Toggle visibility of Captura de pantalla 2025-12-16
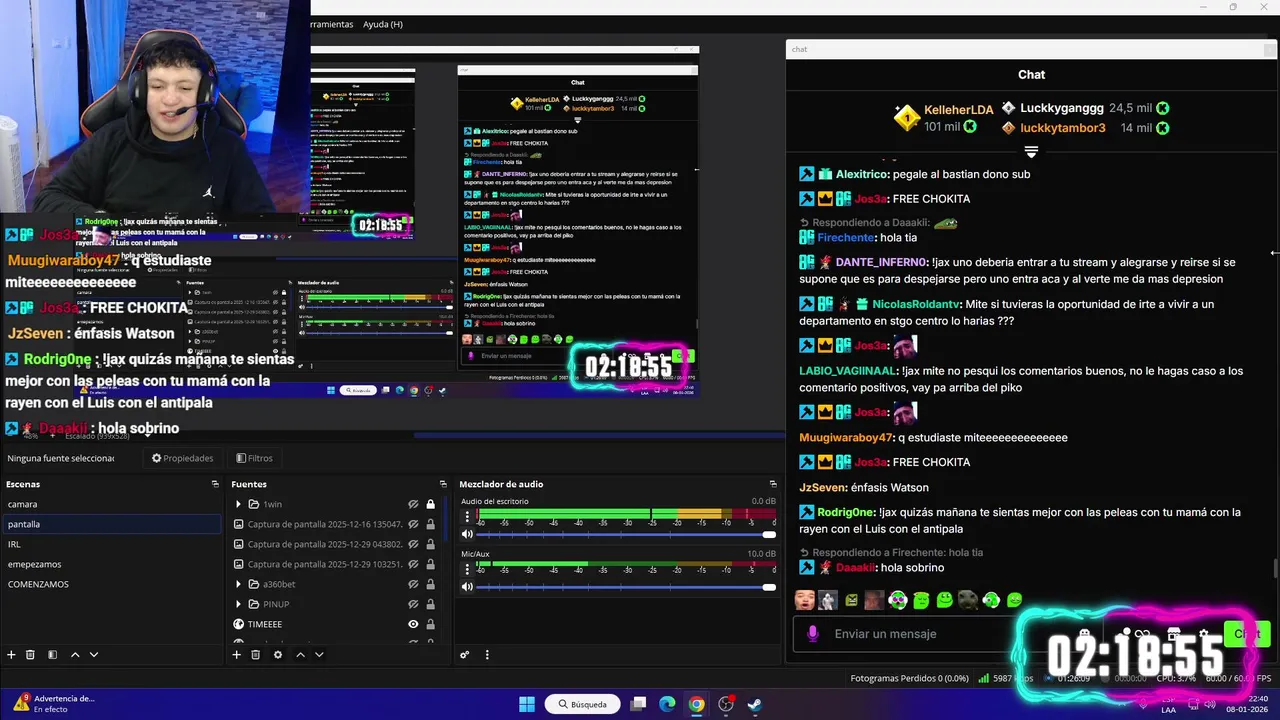Image resolution: width=1280 pixels, height=720 pixels. [413, 524]
